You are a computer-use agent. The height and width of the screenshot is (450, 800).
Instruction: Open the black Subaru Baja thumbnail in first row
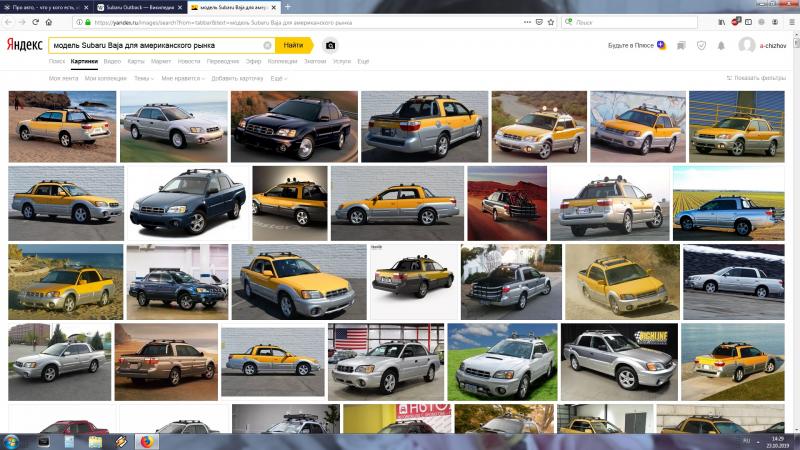tap(294, 127)
